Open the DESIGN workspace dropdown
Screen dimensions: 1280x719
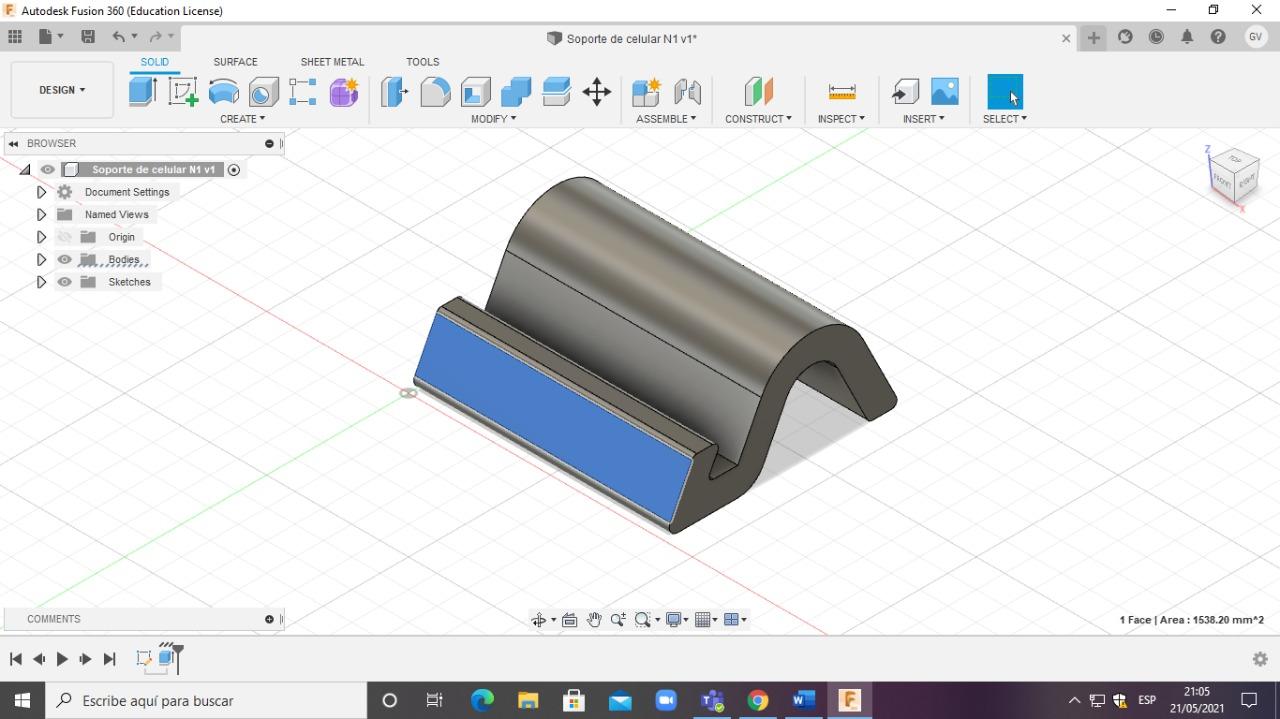62,90
